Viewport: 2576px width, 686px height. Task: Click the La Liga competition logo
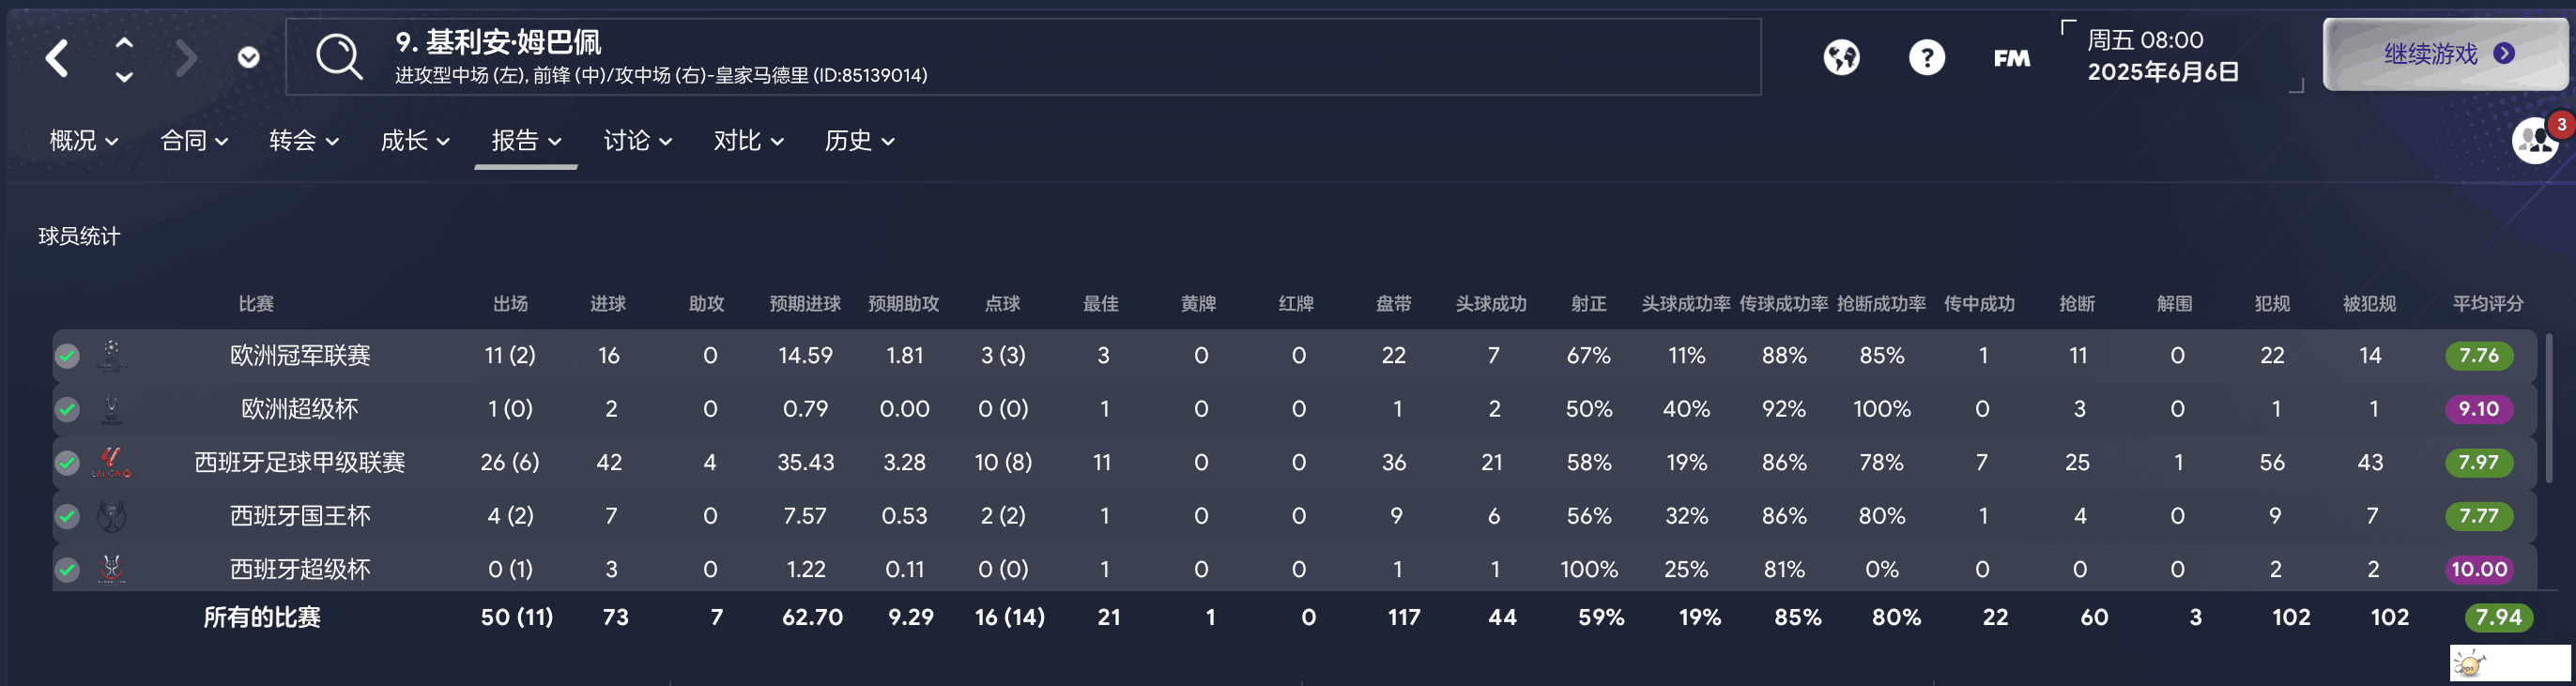(111, 462)
